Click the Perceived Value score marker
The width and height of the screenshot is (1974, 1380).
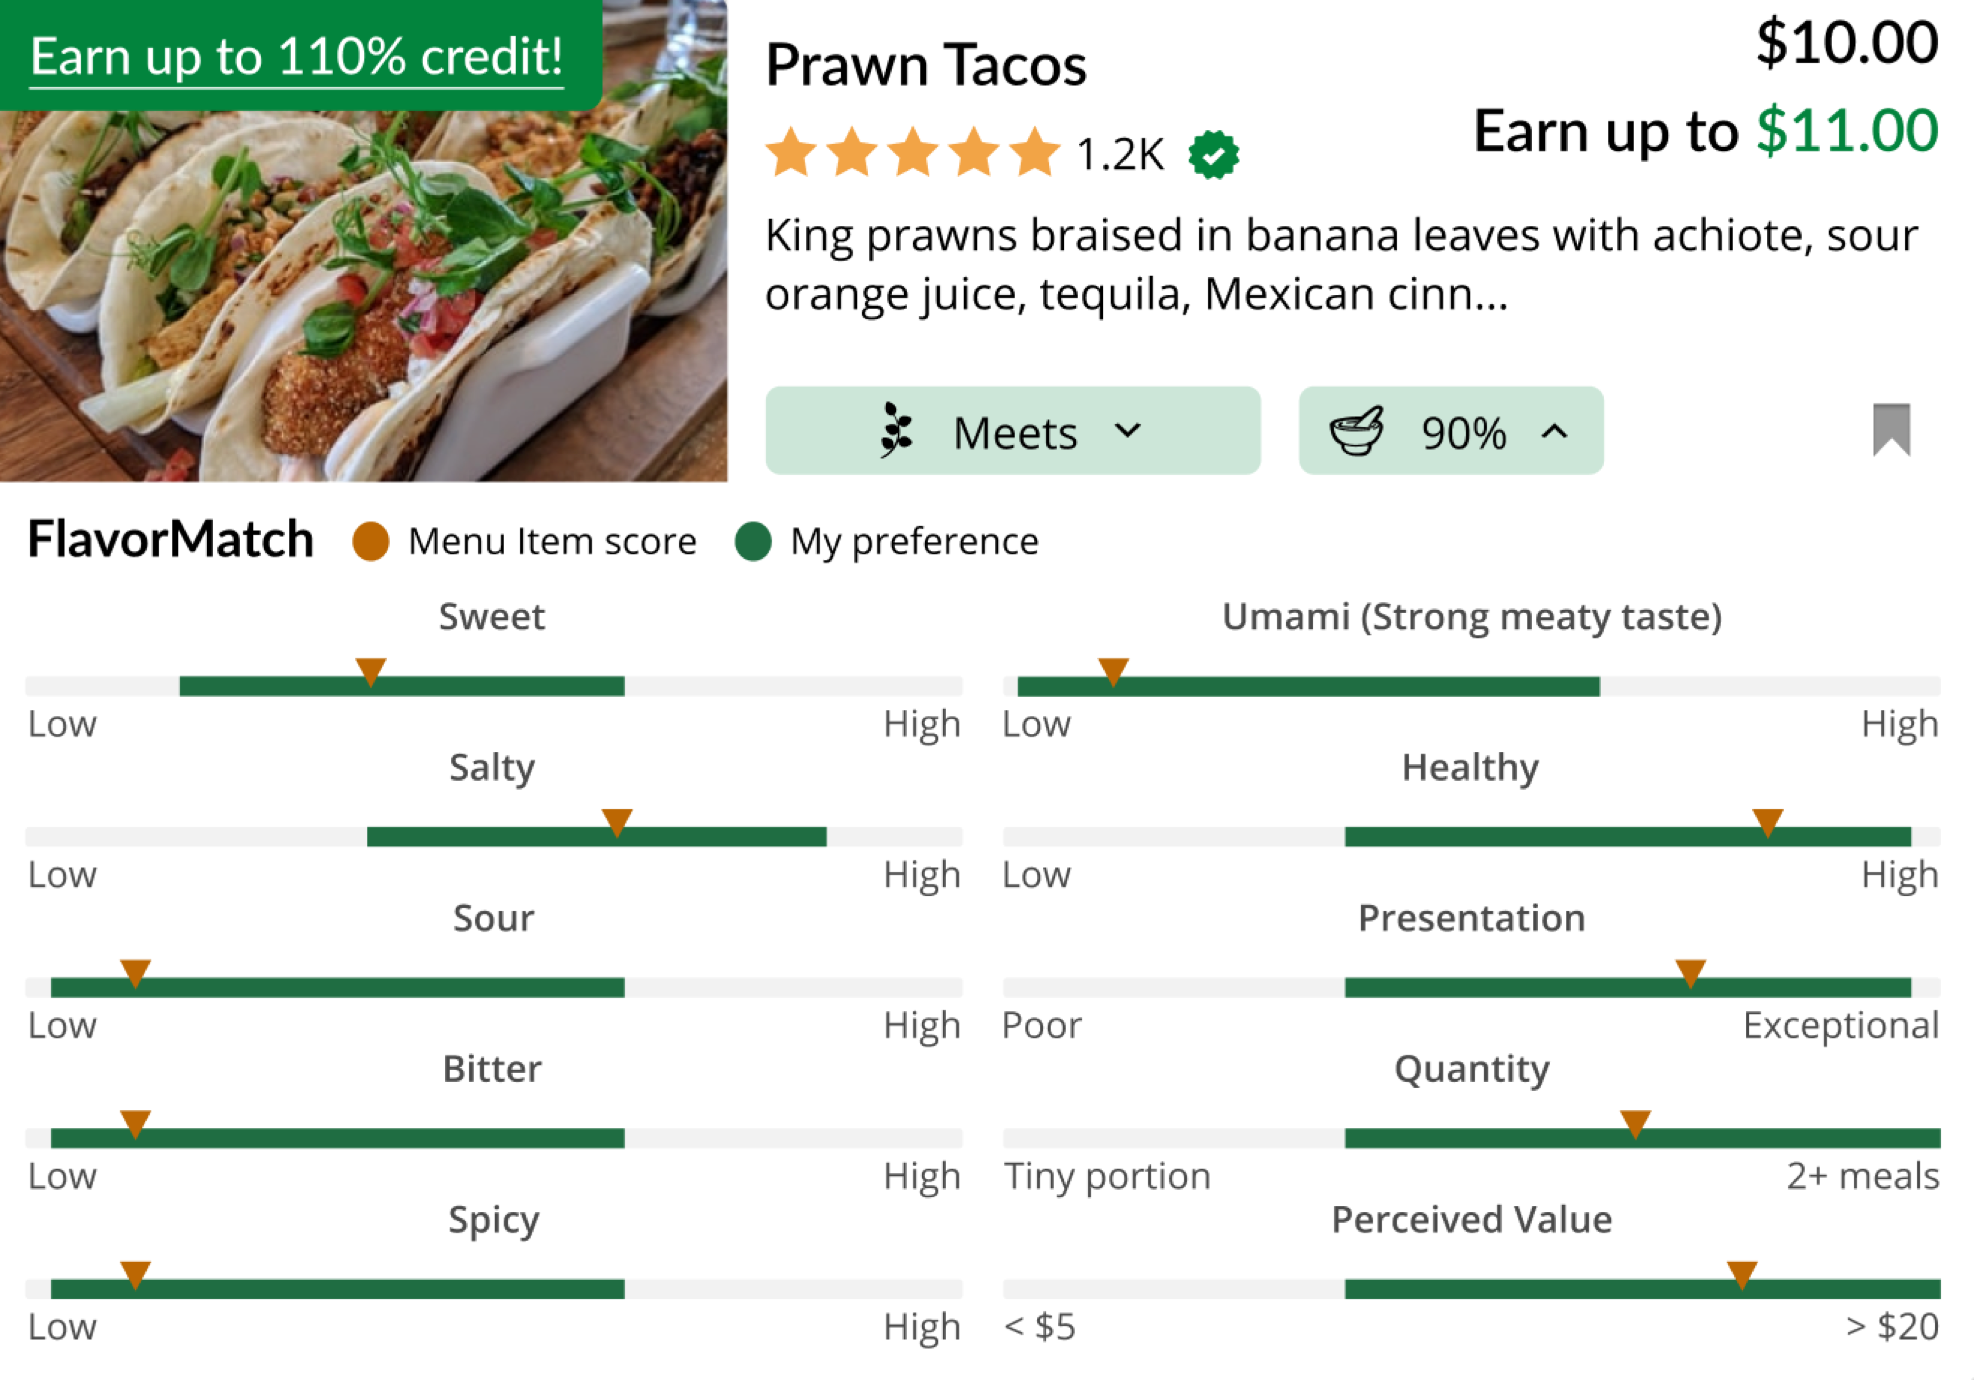[1741, 1274]
